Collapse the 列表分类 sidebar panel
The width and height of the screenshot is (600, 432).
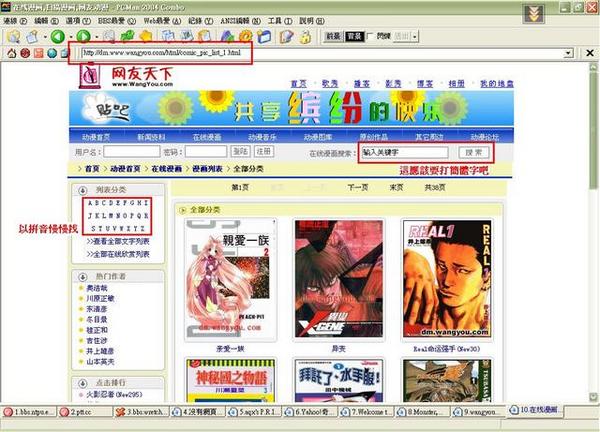click(x=83, y=190)
